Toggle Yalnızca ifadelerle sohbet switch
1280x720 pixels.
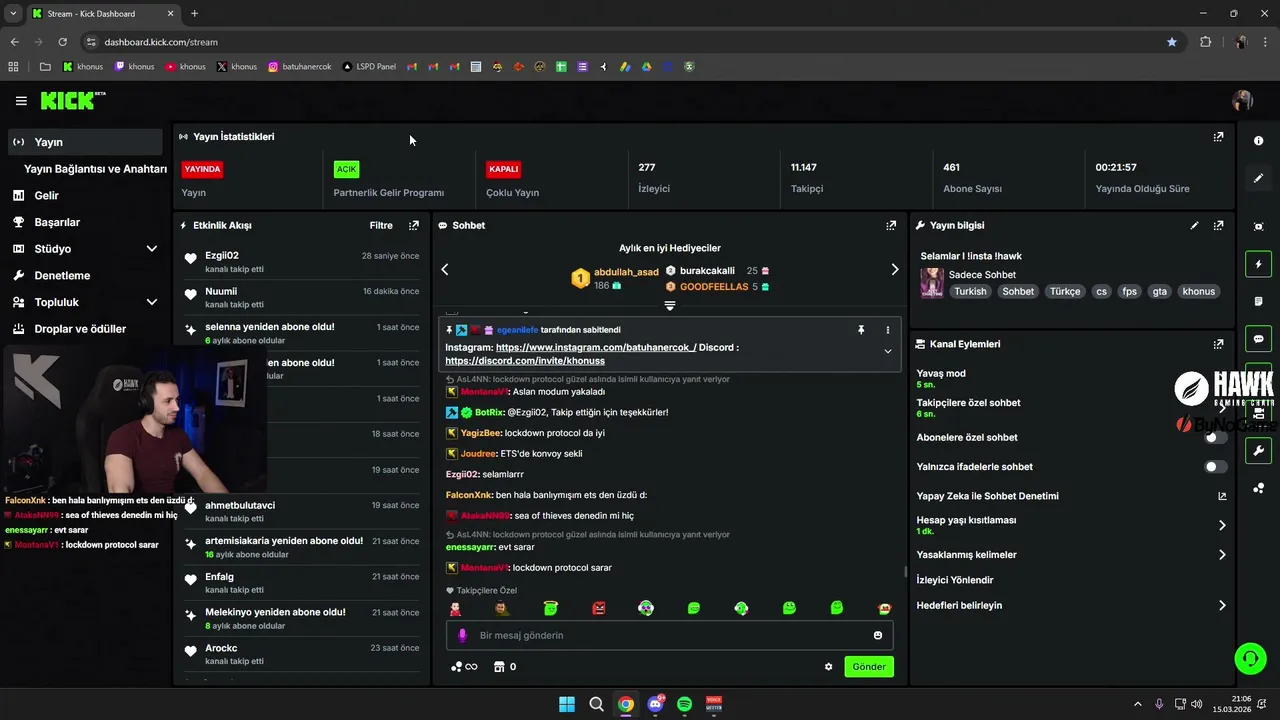click(x=1216, y=467)
